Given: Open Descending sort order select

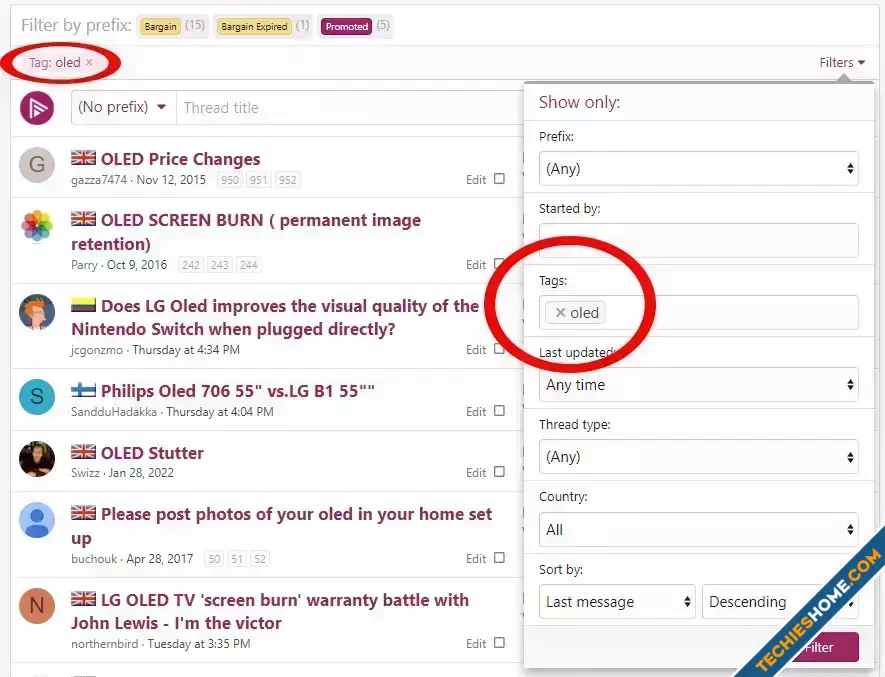Looking at the screenshot, I should click(780, 601).
